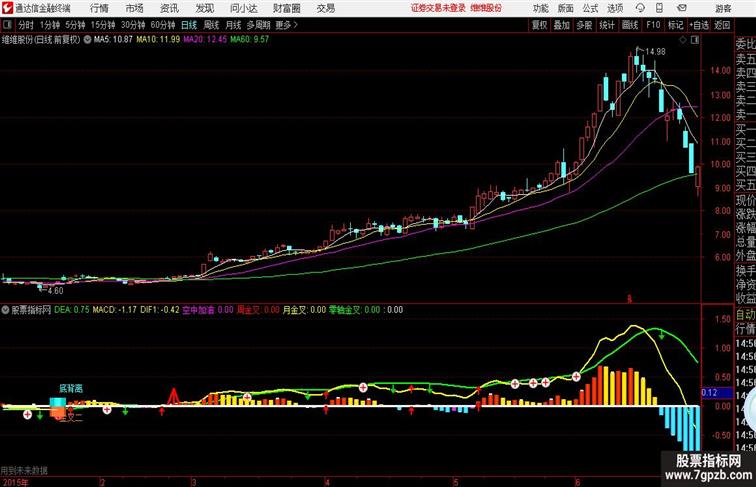Image resolution: width=756 pixels, height=487 pixels.
Task: Switch to the 60分钟 period tab
Action: point(162,25)
